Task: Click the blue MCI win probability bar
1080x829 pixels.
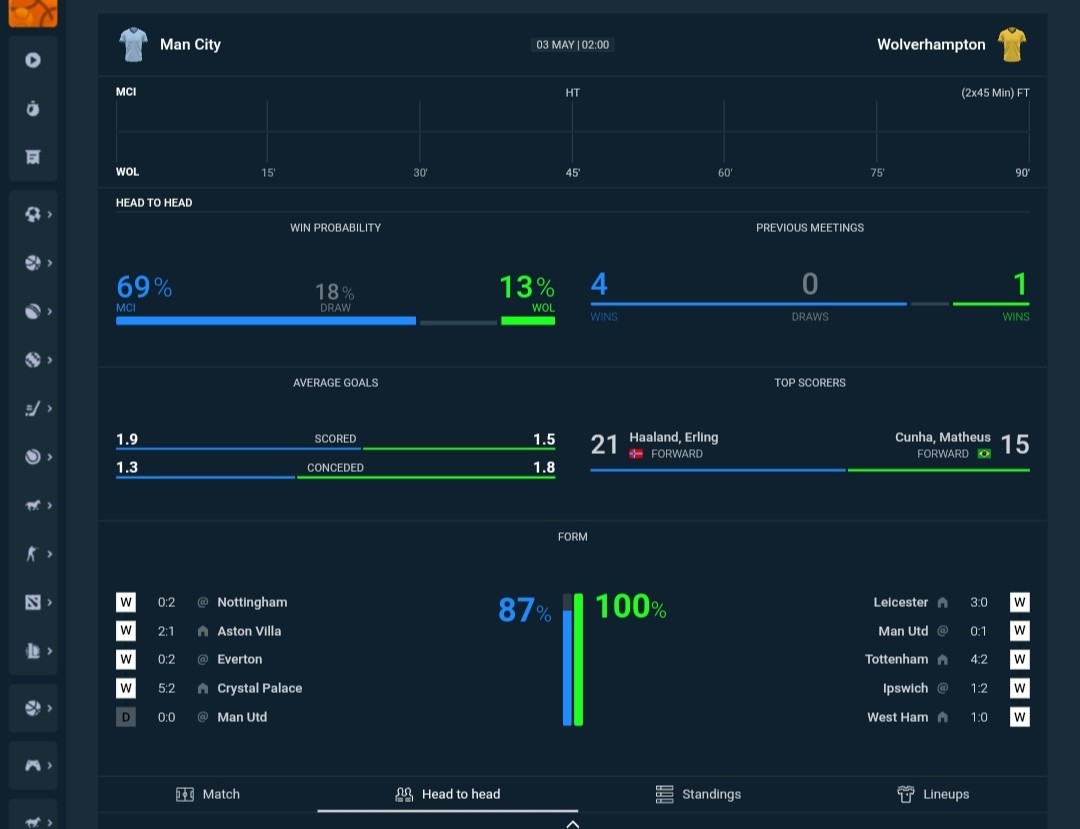Action: [266, 321]
